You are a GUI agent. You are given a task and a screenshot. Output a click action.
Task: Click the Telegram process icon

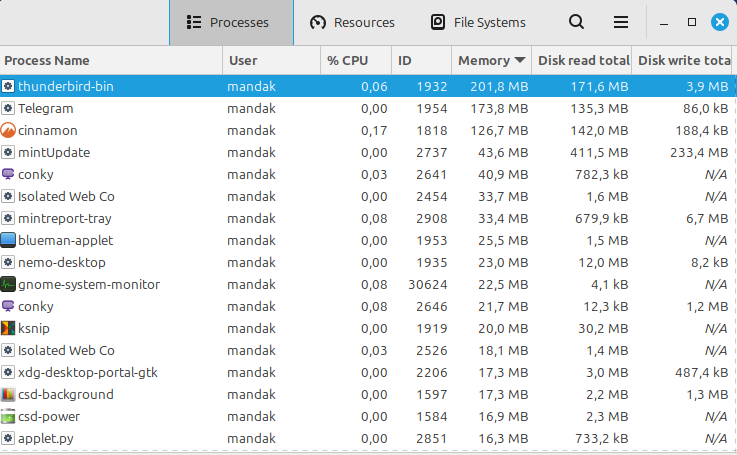coord(8,108)
